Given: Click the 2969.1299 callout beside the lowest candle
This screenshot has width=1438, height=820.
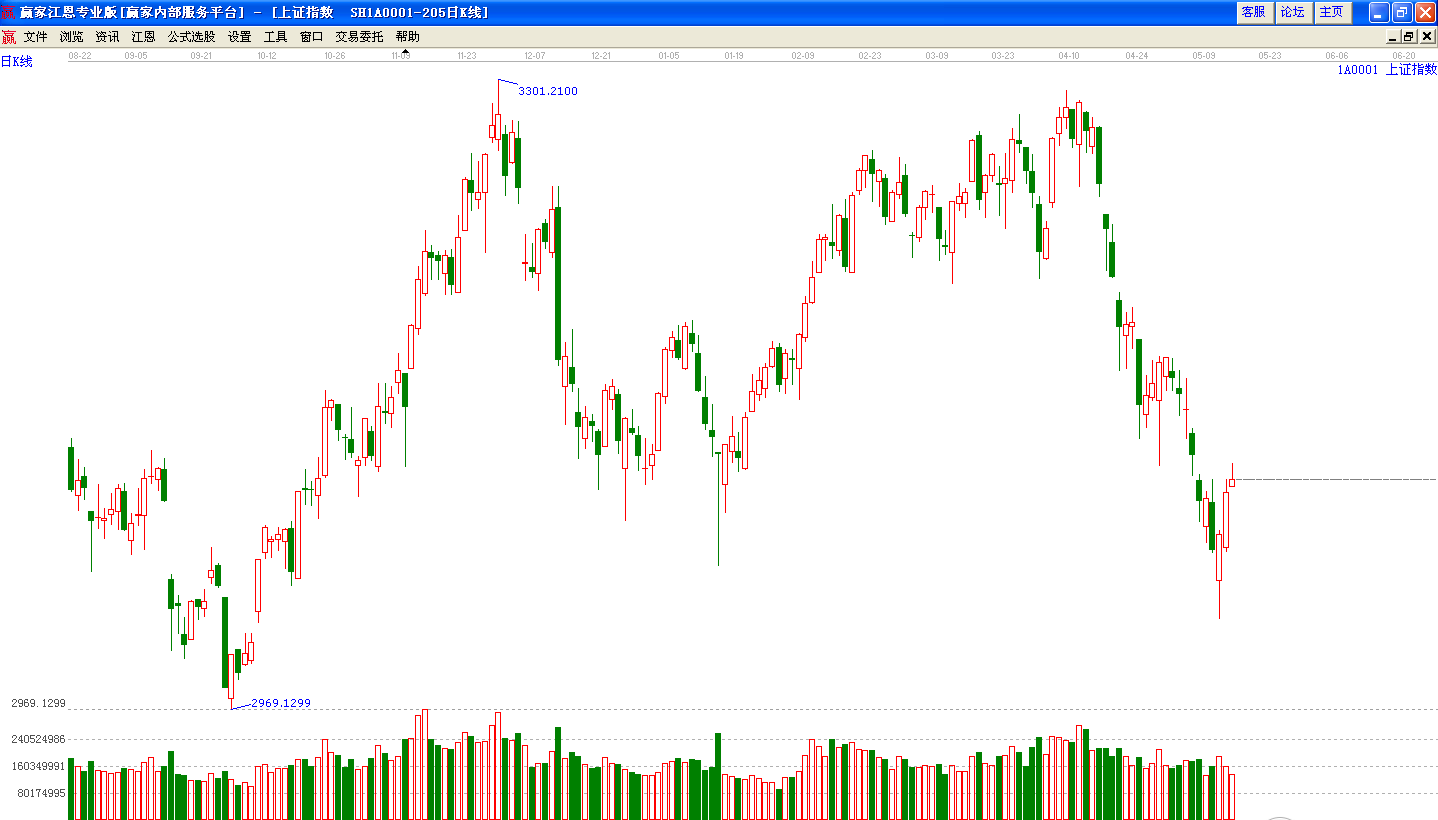Looking at the screenshot, I should point(281,703).
